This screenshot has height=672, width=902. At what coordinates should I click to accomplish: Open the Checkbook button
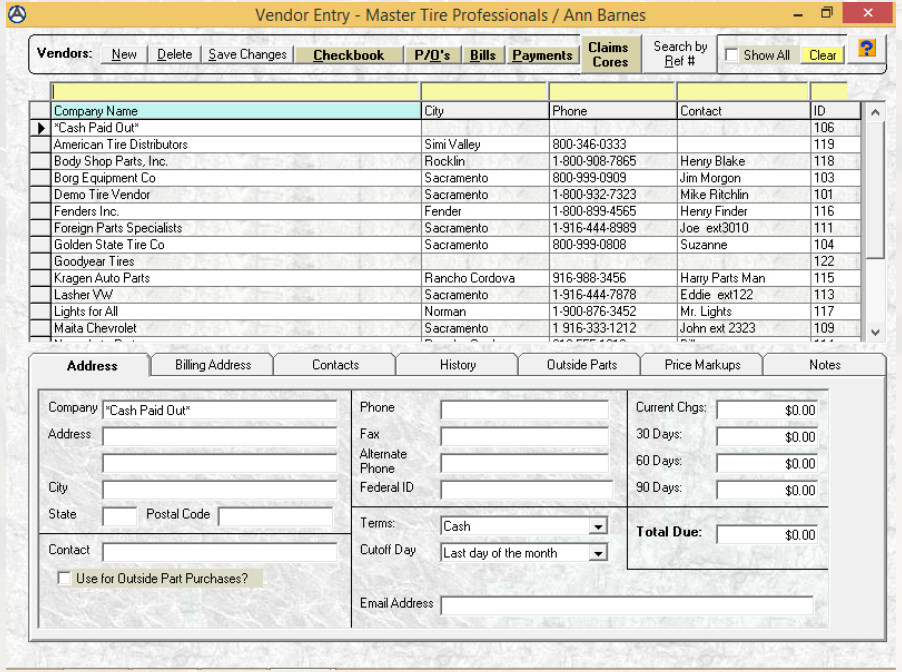[x=349, y=55]
